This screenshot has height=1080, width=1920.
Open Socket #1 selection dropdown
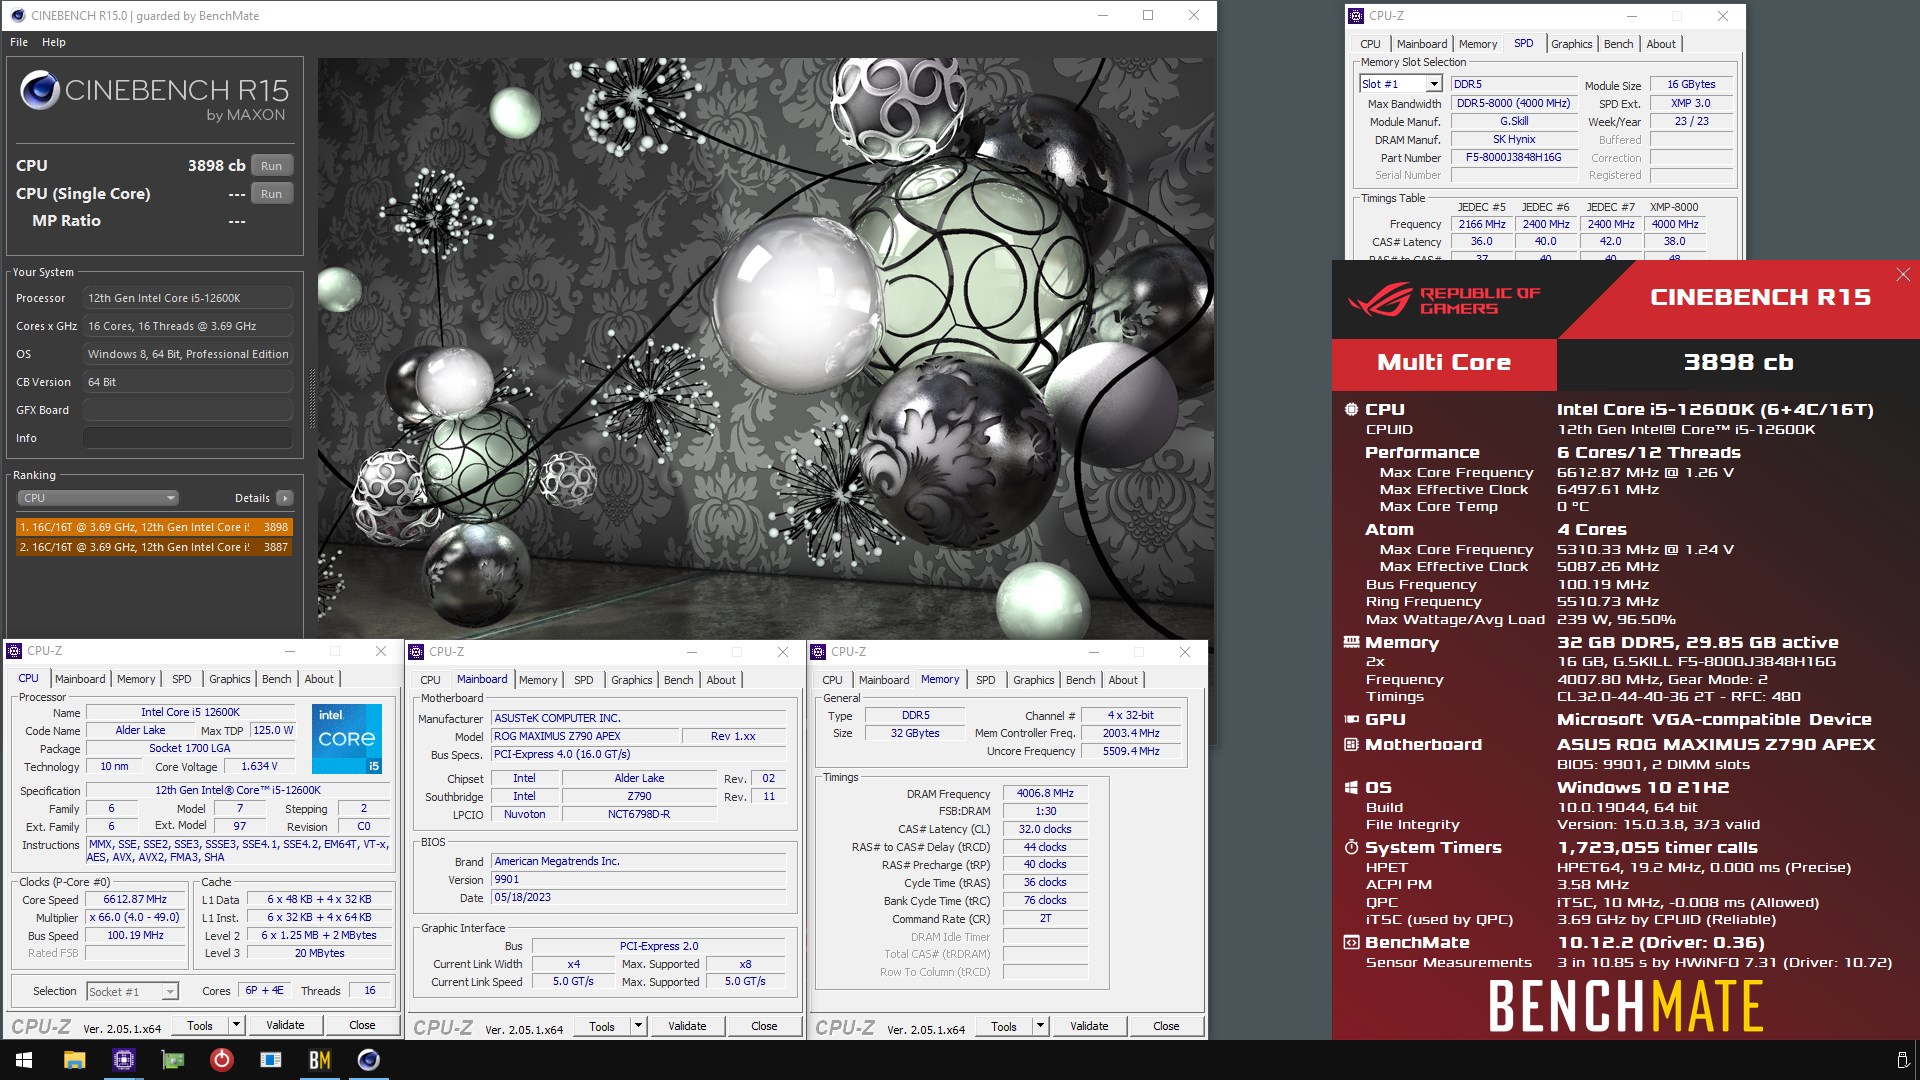(x=131, y=992)
